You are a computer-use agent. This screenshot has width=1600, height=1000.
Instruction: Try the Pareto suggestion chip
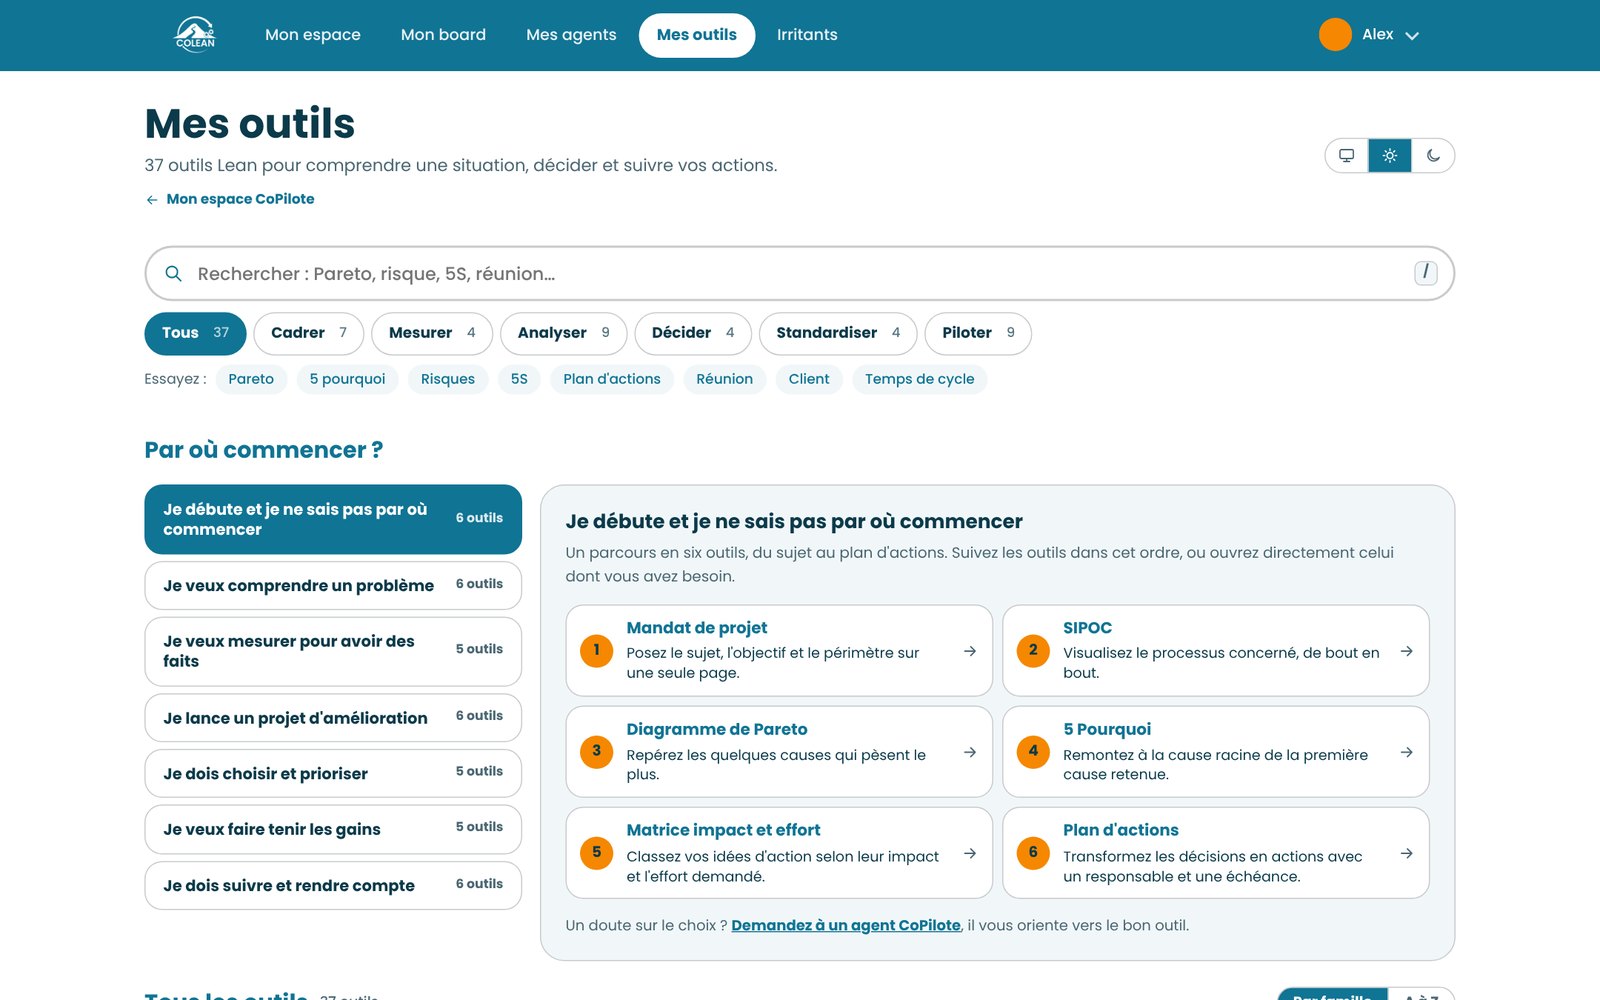coord(251,379)
